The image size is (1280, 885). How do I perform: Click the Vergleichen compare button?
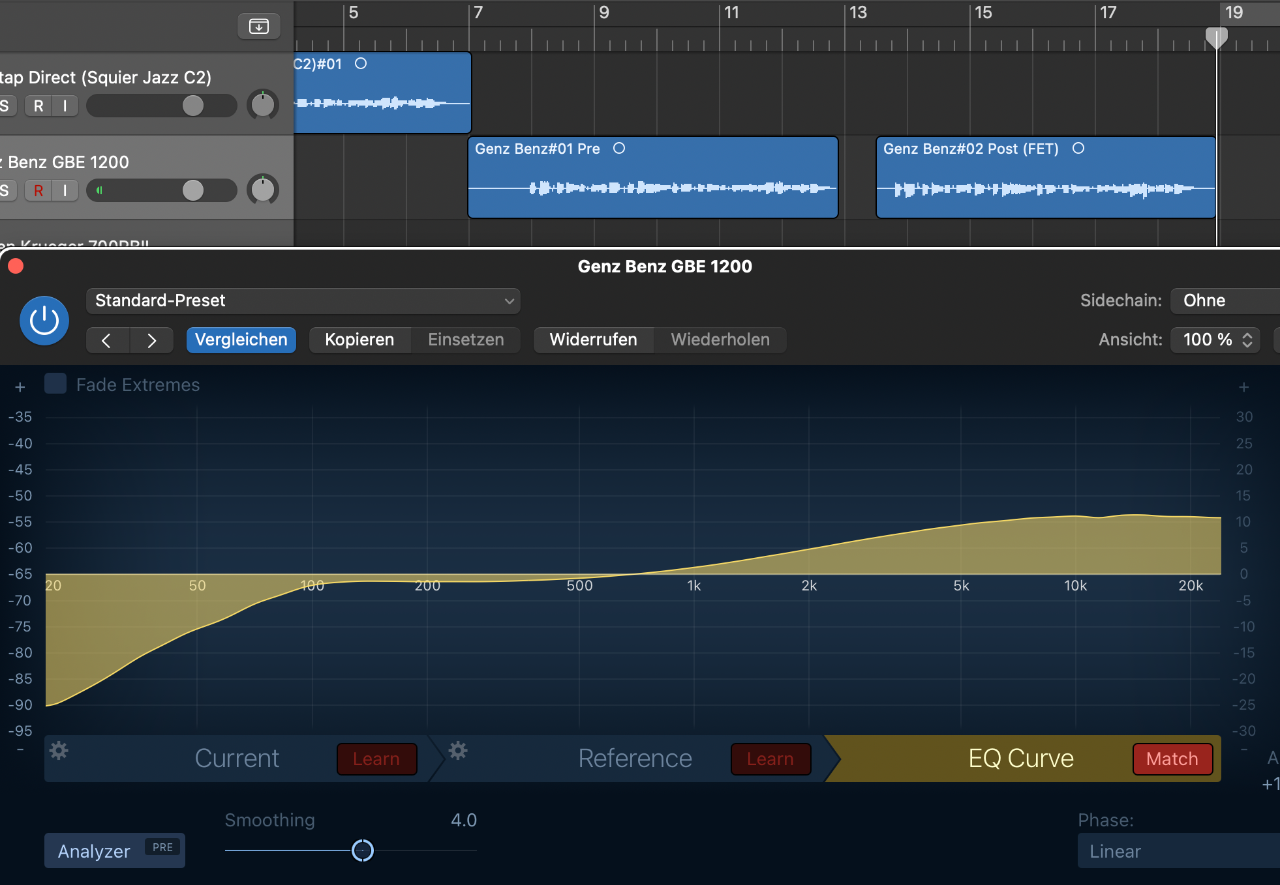[x=241, y=340]
